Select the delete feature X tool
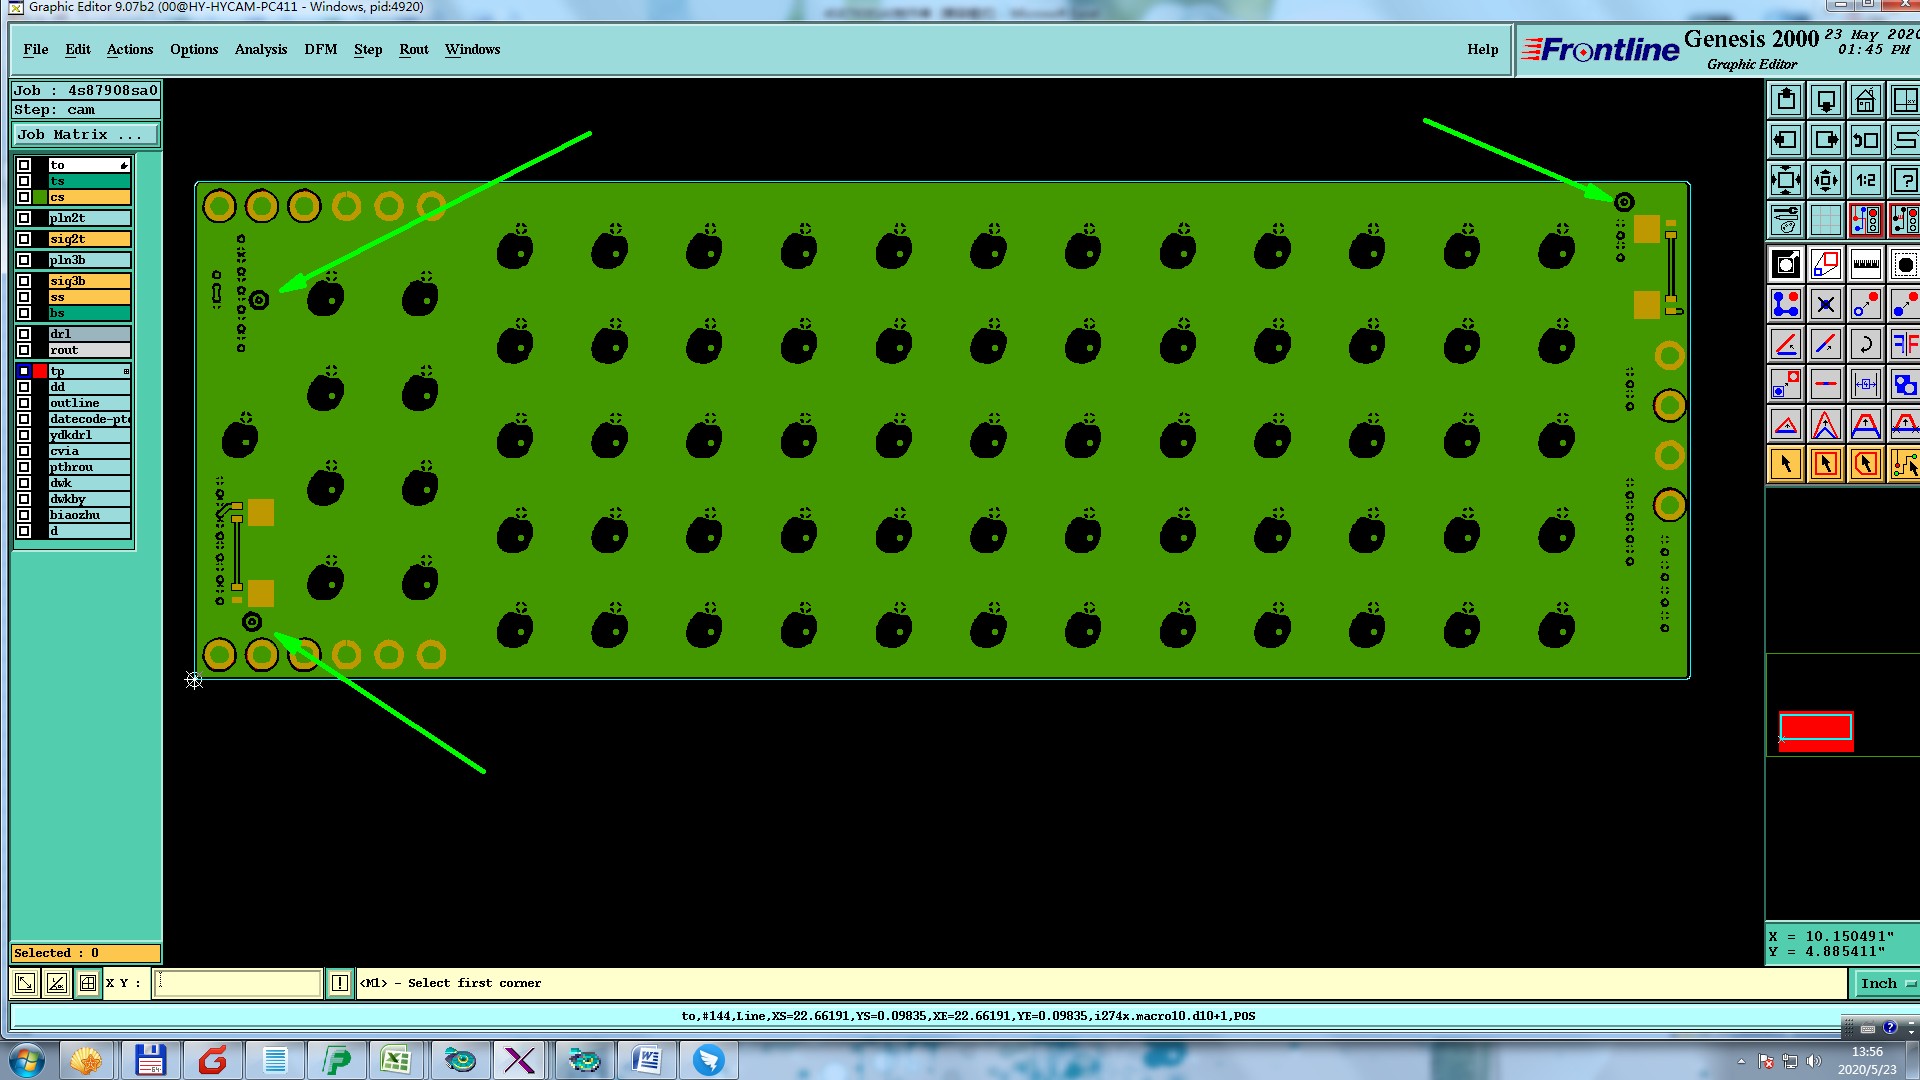Image resolution: width=1920 pixels, height=1080 pixels. [x=1825, y=304]
